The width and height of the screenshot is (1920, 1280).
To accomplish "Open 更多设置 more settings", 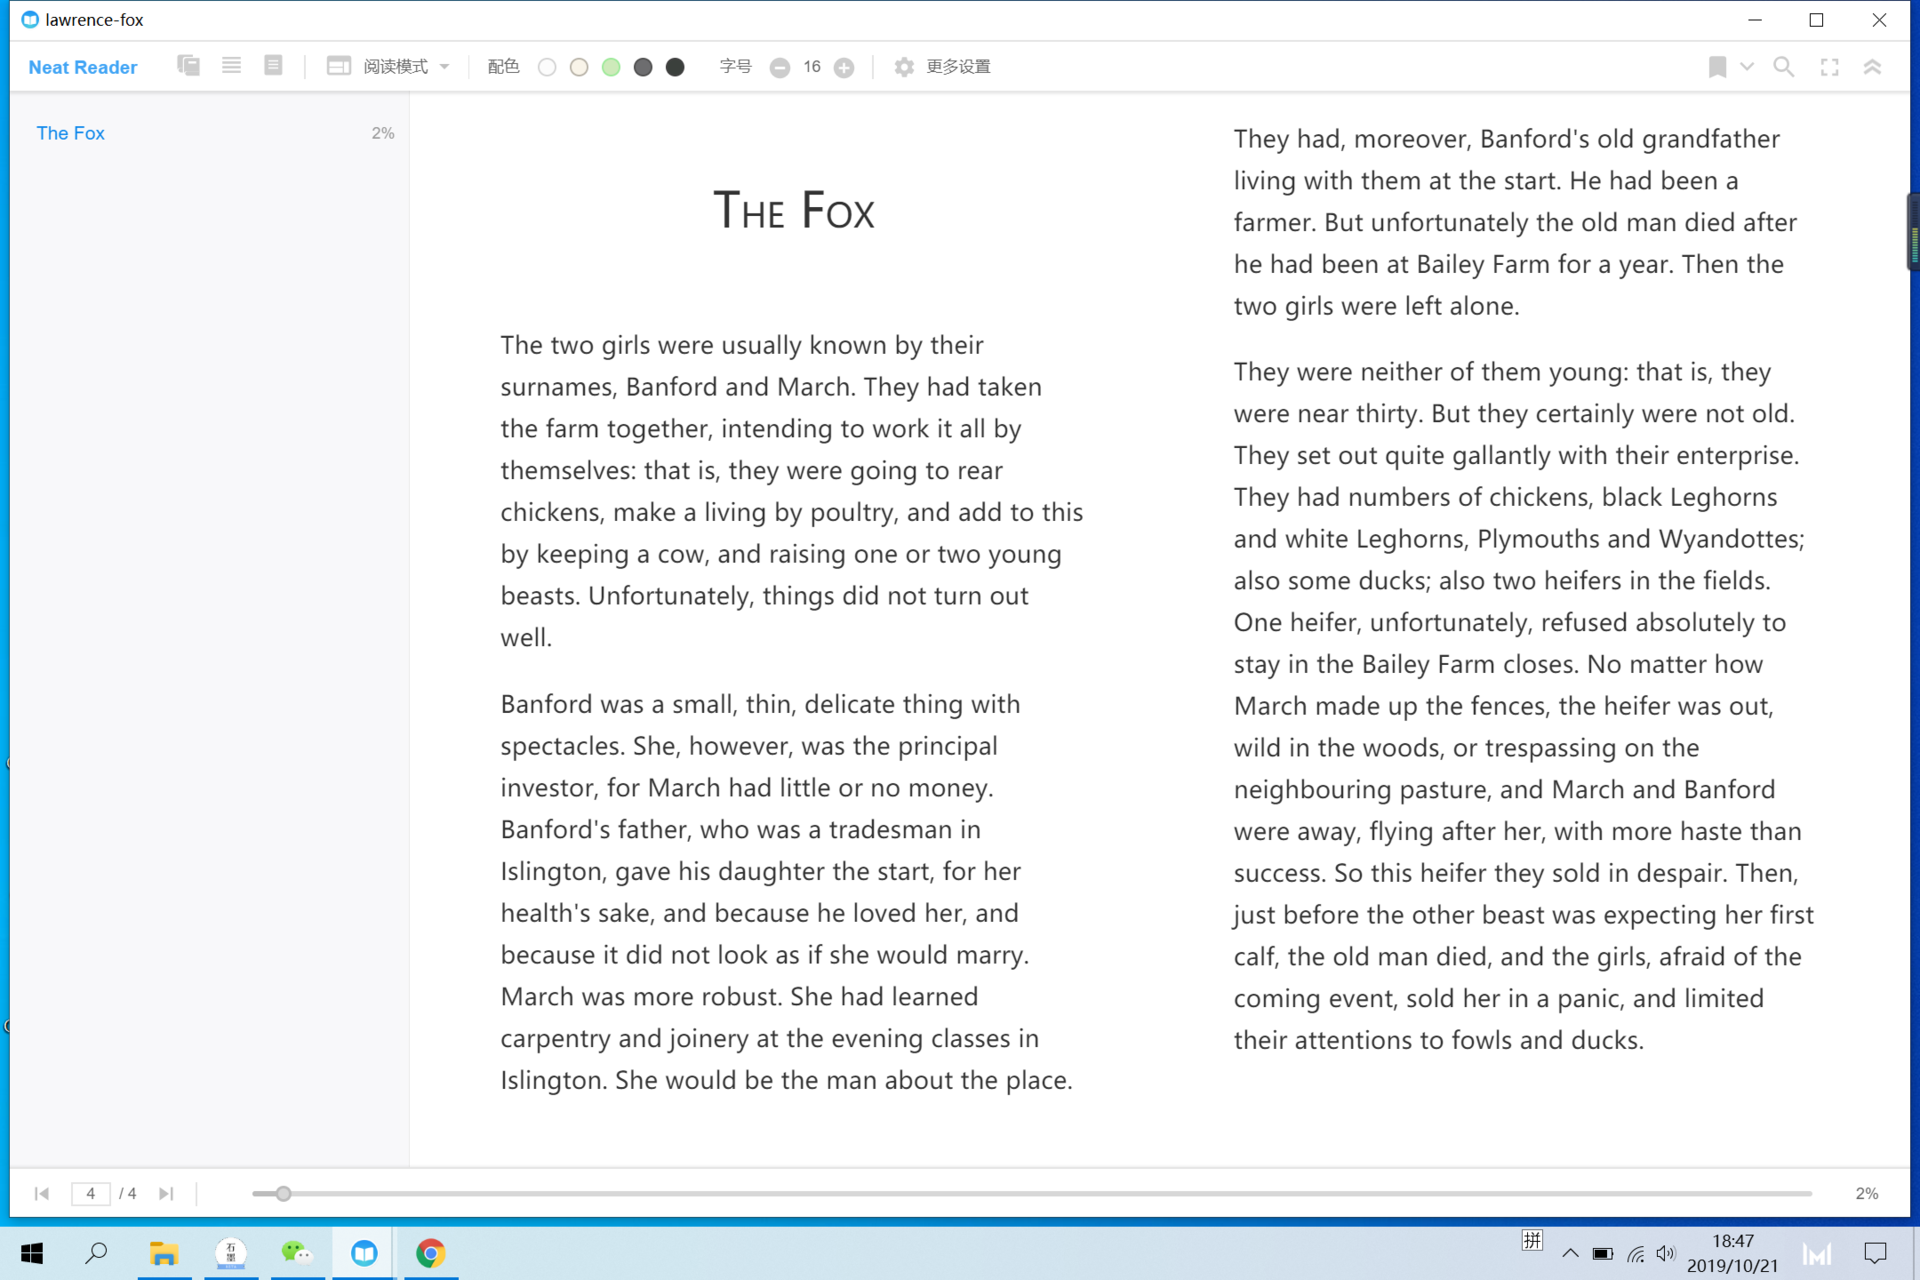I will coord(958,67).
